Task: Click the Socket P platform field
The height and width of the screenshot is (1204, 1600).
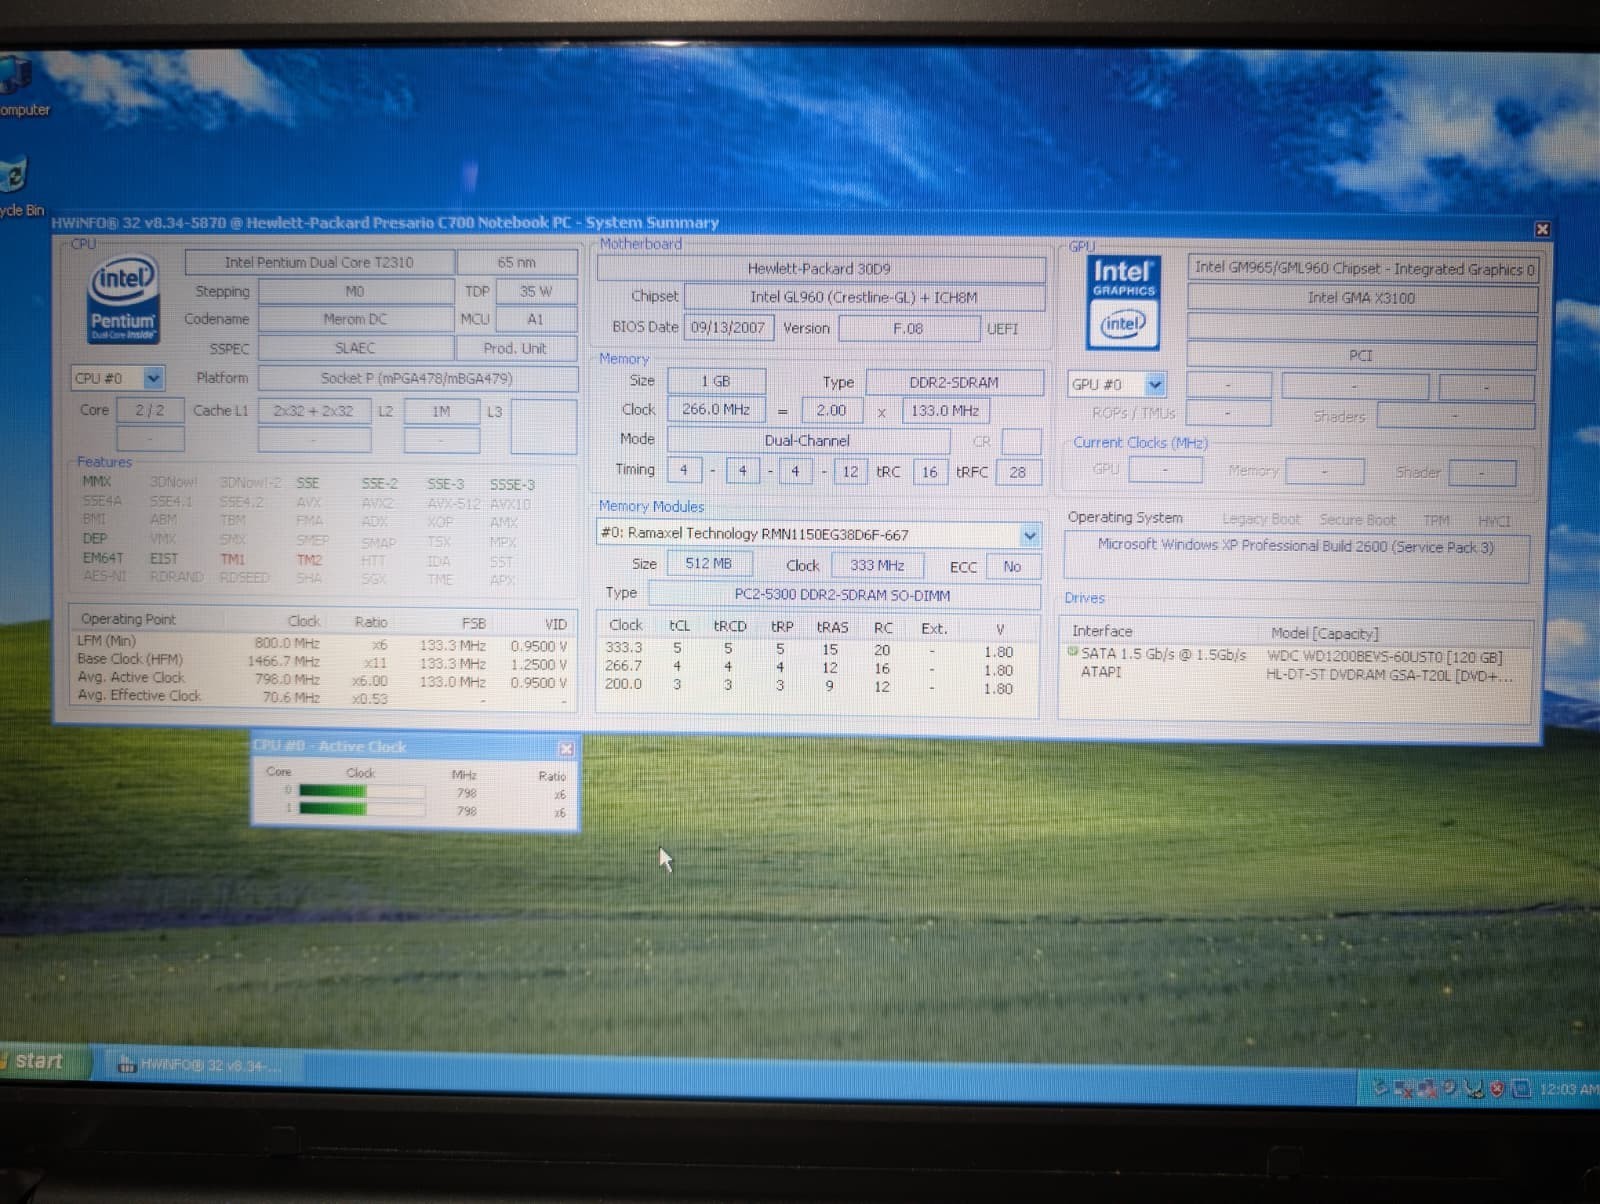Action: click(x=417, y=378)
